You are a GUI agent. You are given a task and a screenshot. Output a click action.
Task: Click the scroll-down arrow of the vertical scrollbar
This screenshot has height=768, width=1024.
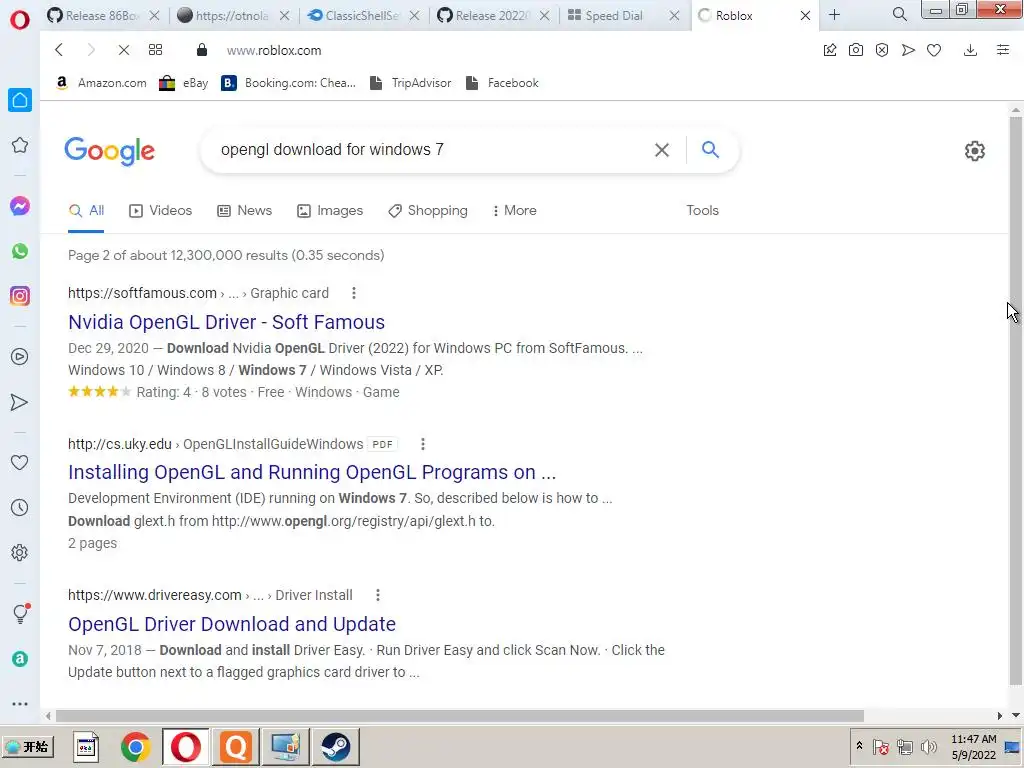click(1016, 715)
